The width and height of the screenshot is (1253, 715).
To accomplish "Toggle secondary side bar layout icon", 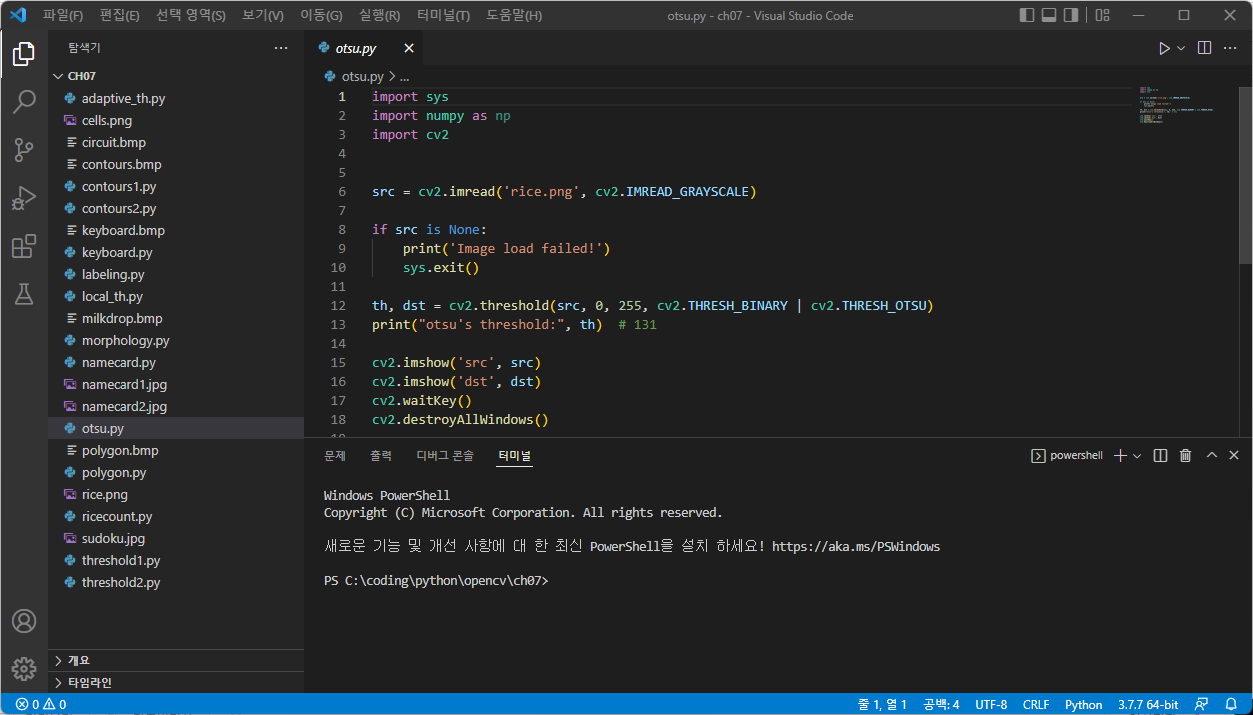I will coord(1071,15).
